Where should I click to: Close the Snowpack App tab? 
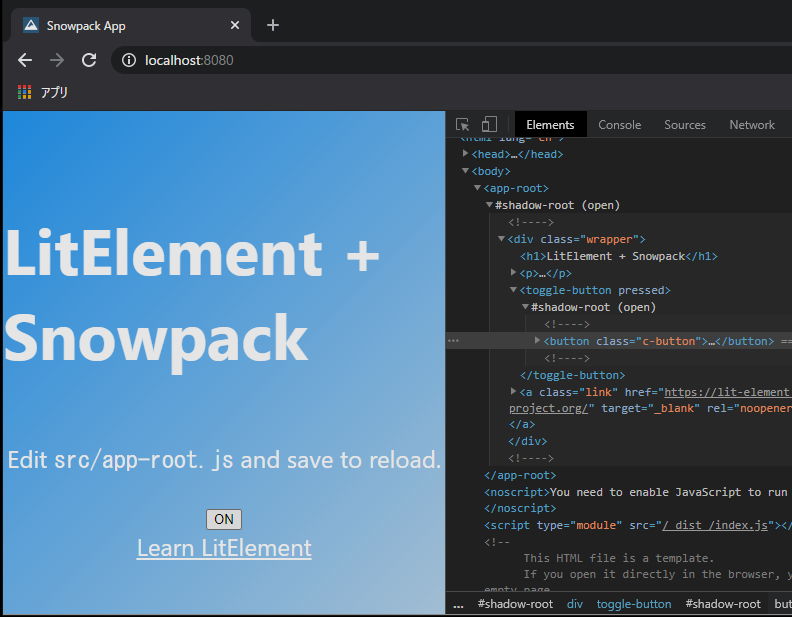[x=235, y=25]
